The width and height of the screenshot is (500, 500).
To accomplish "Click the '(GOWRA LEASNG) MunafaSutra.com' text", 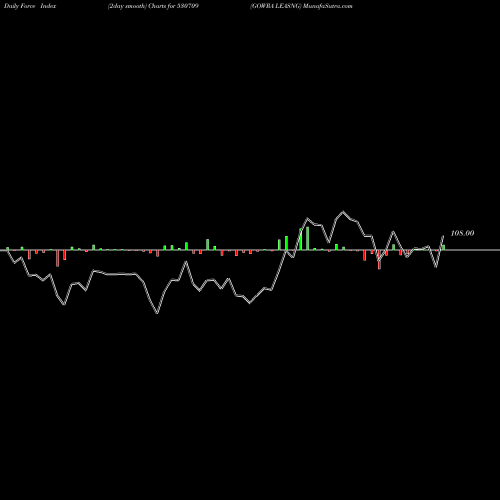I will [x=301, y=6].
